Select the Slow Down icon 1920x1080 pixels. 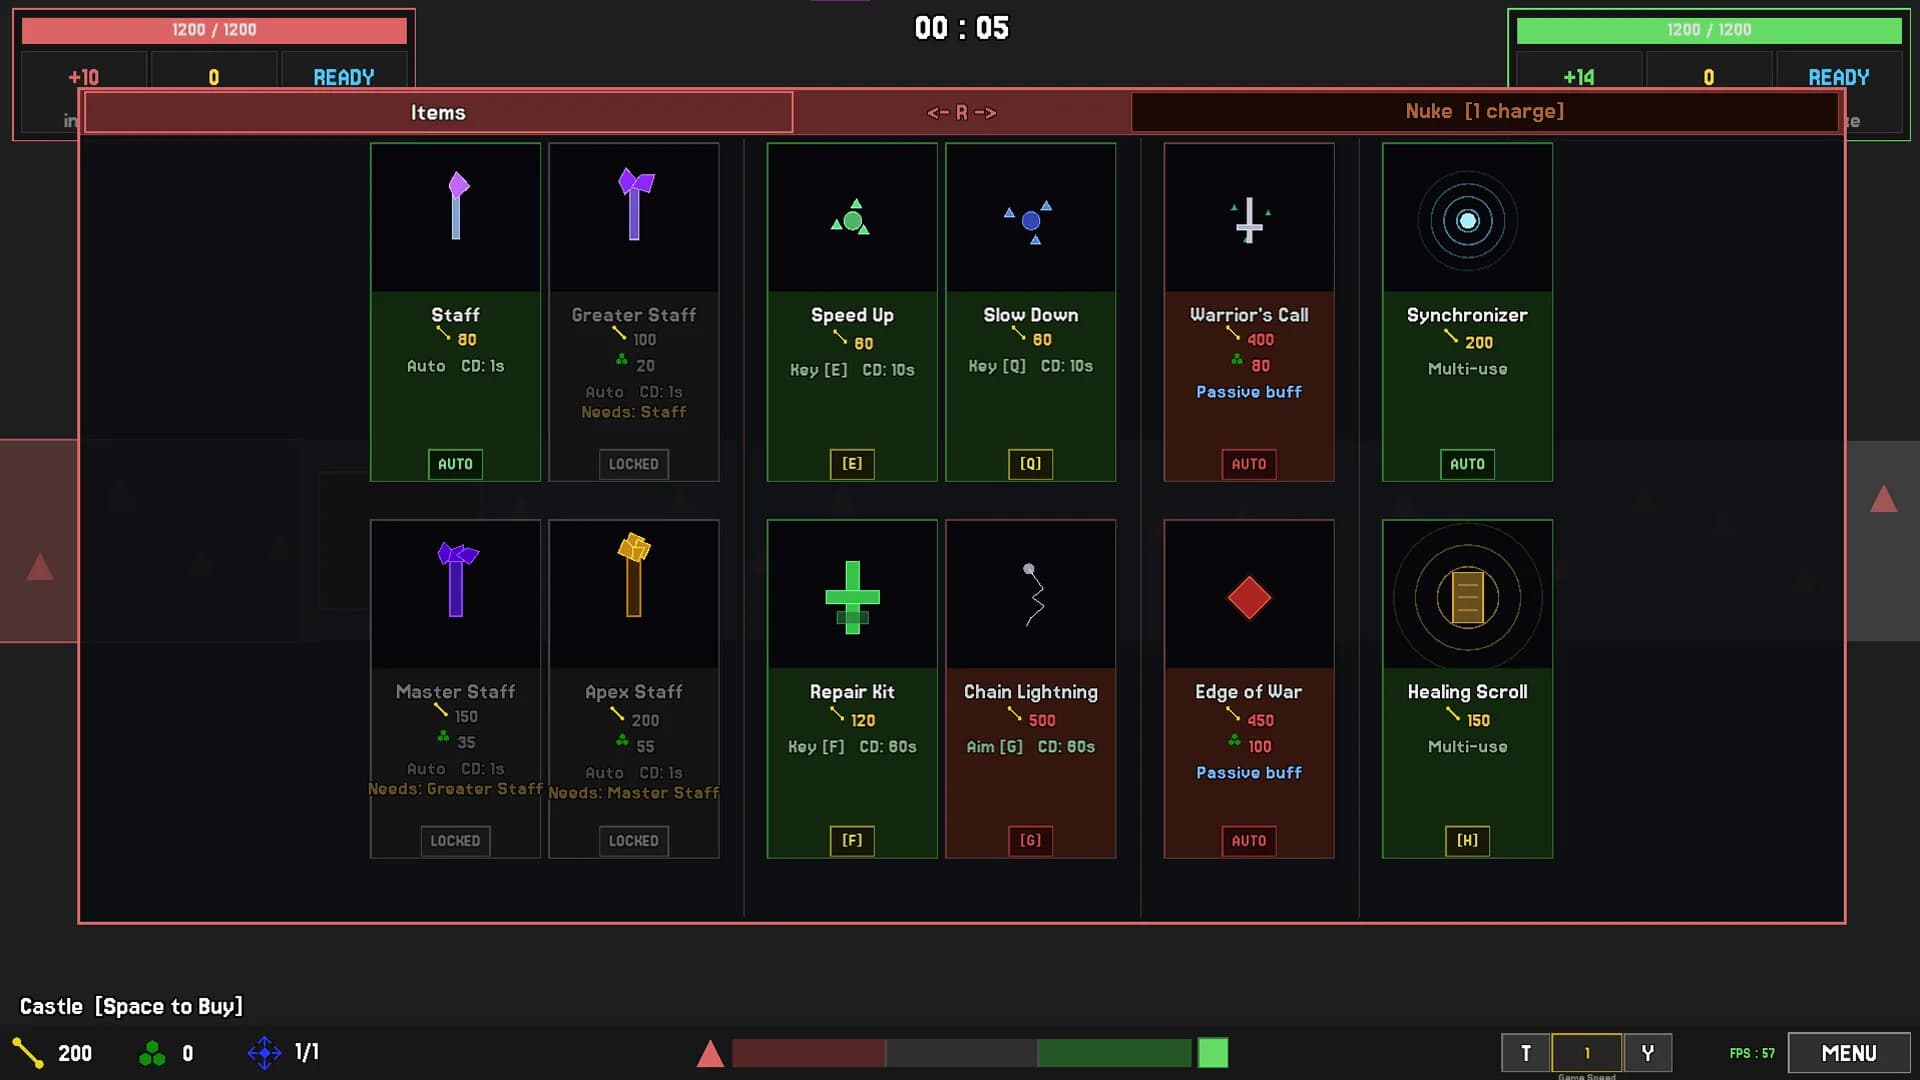(1029, 221)
